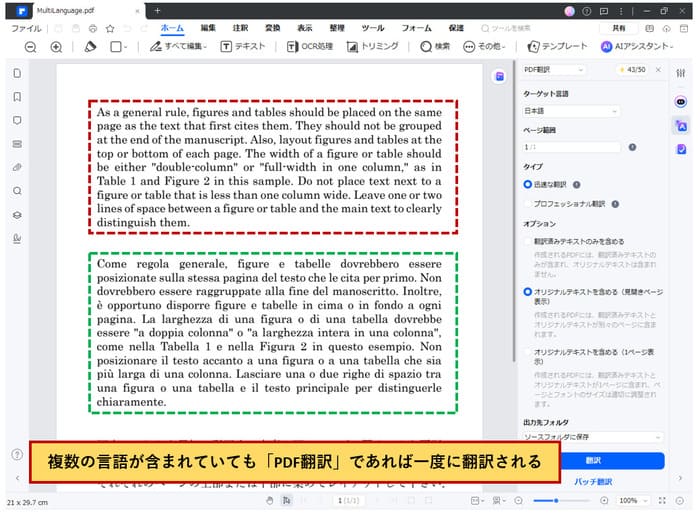The width and height of the screenshot is (700, 514).
Task: Open the ファイル menu
Action: tap(26, 29)
